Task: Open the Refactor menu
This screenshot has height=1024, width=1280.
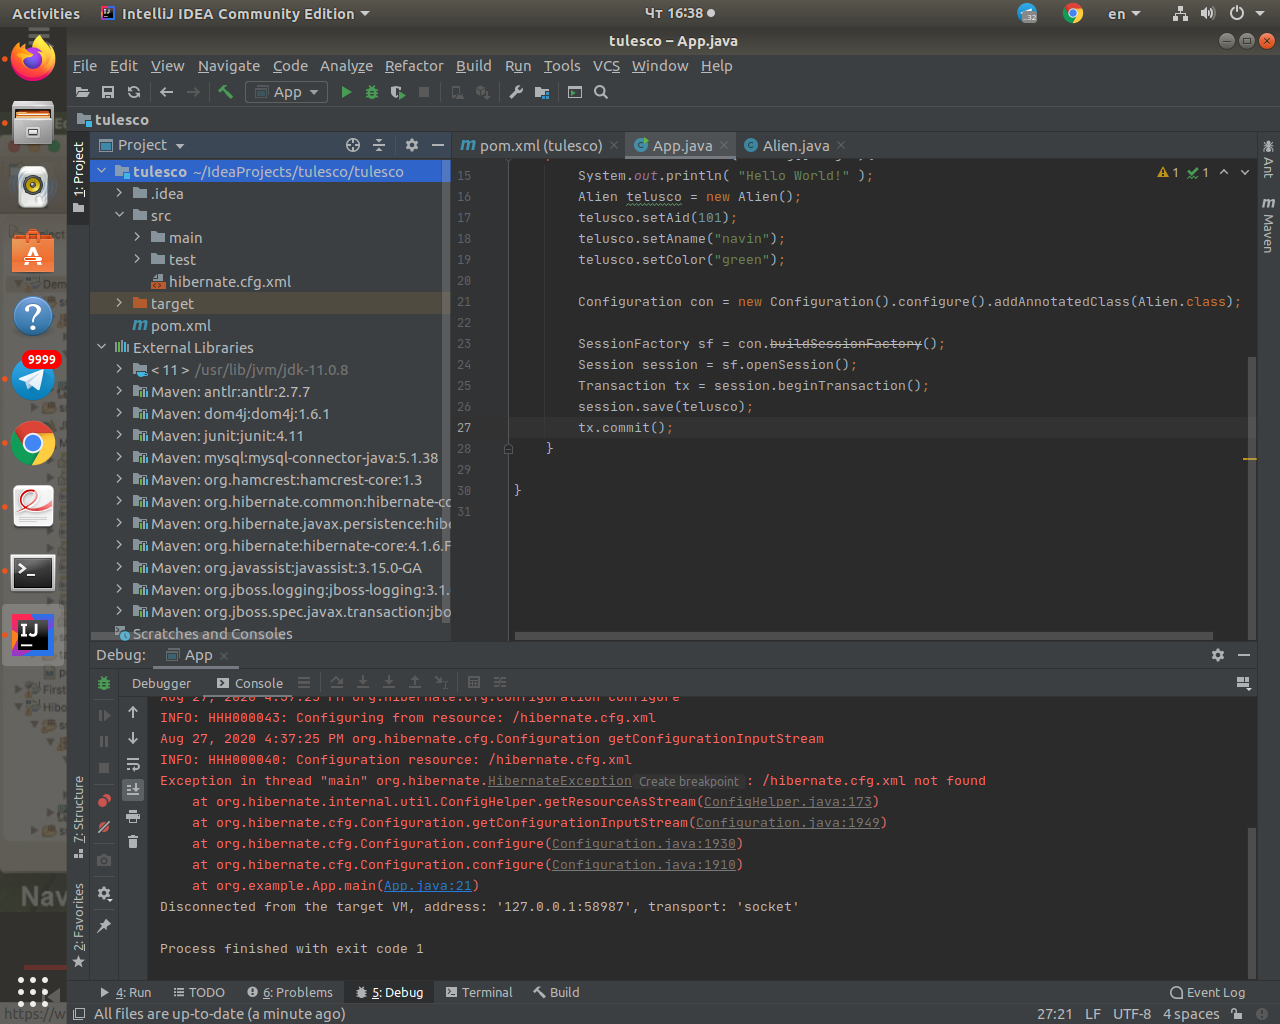Action: (x=414, y=66)
